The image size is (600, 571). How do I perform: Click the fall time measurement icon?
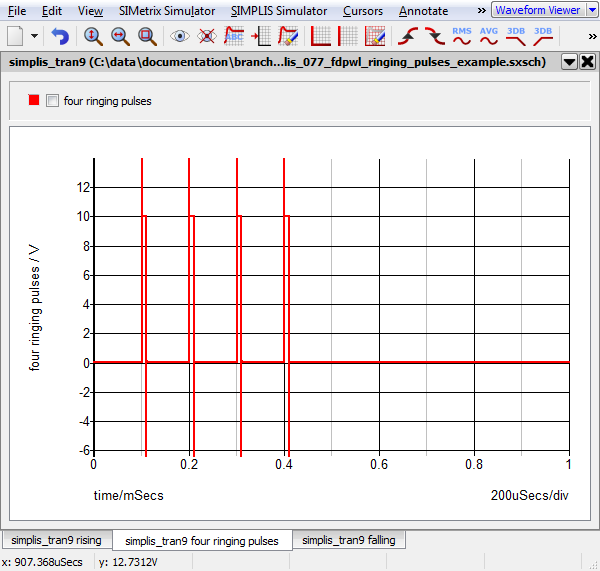tap(434, 36)
